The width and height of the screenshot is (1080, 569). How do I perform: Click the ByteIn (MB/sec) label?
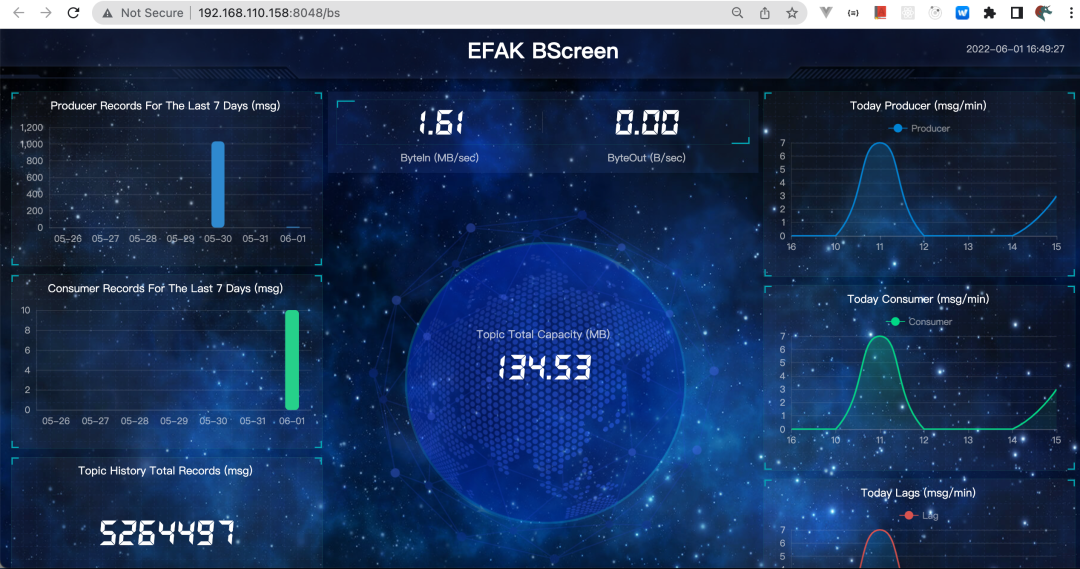pyautogui.click(x=439, y=158)
